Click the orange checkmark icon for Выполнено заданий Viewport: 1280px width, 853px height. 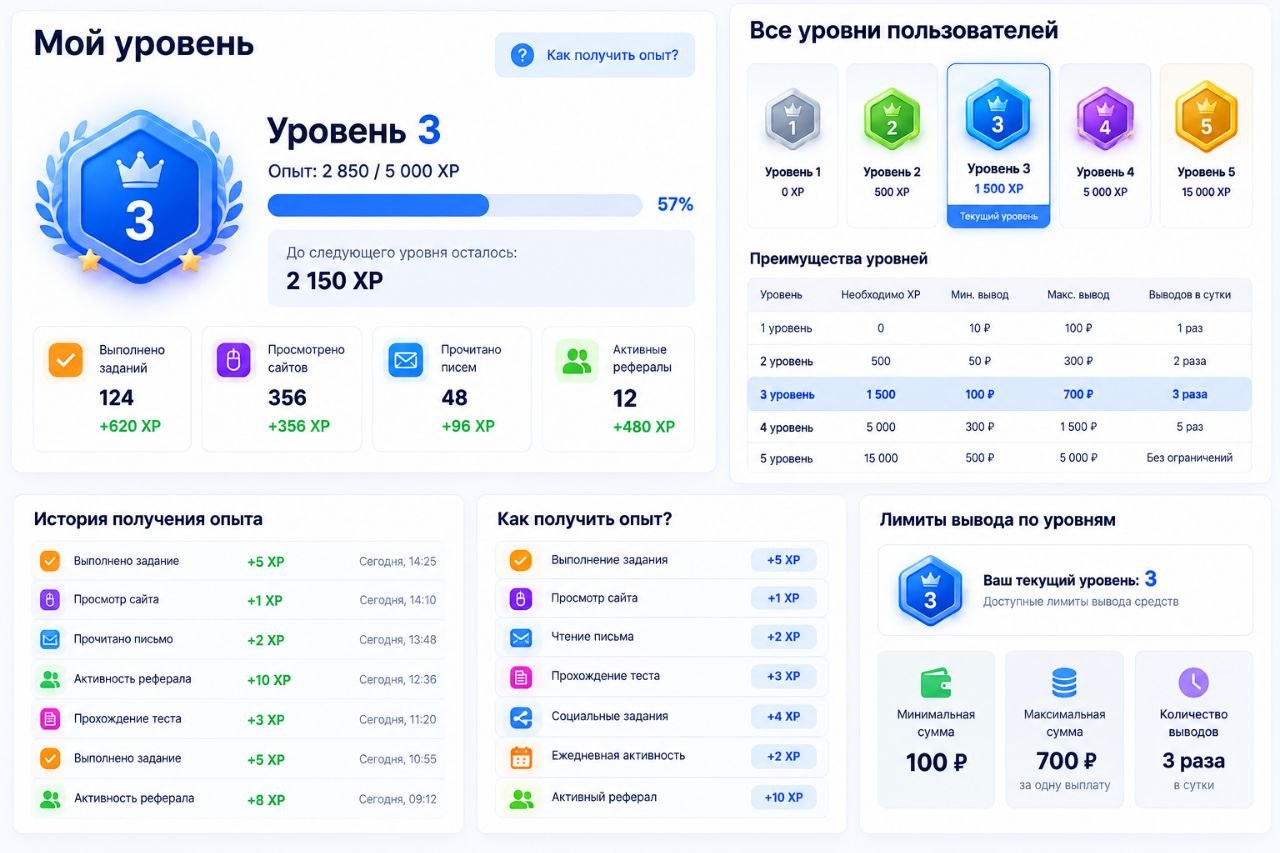point(66,360)
